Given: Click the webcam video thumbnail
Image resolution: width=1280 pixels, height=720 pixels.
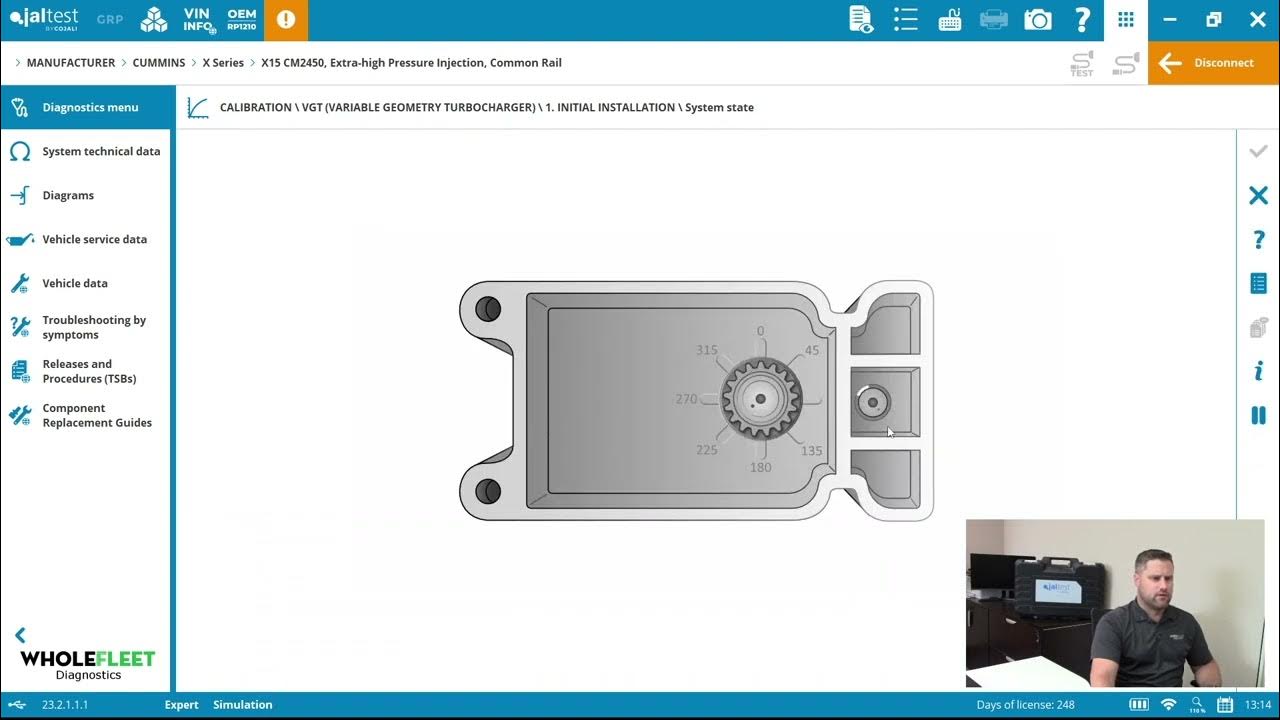Looking at the screenshot, I should (x=1115, y=603).
